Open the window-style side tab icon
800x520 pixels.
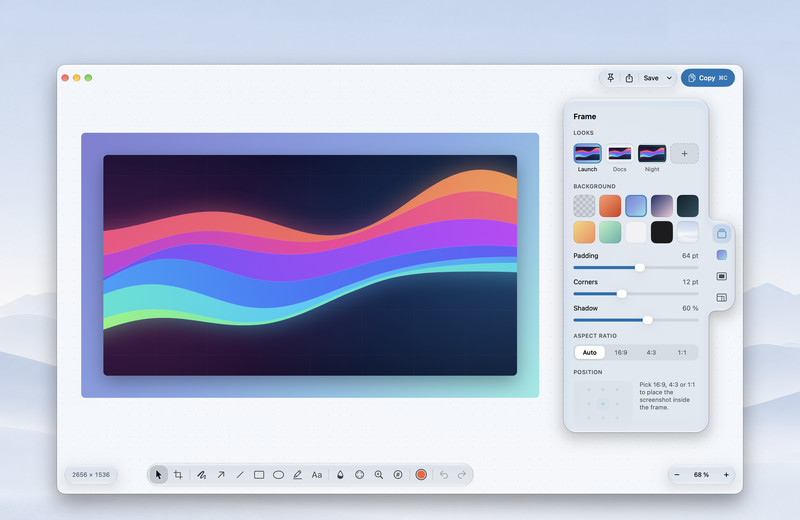721,276
